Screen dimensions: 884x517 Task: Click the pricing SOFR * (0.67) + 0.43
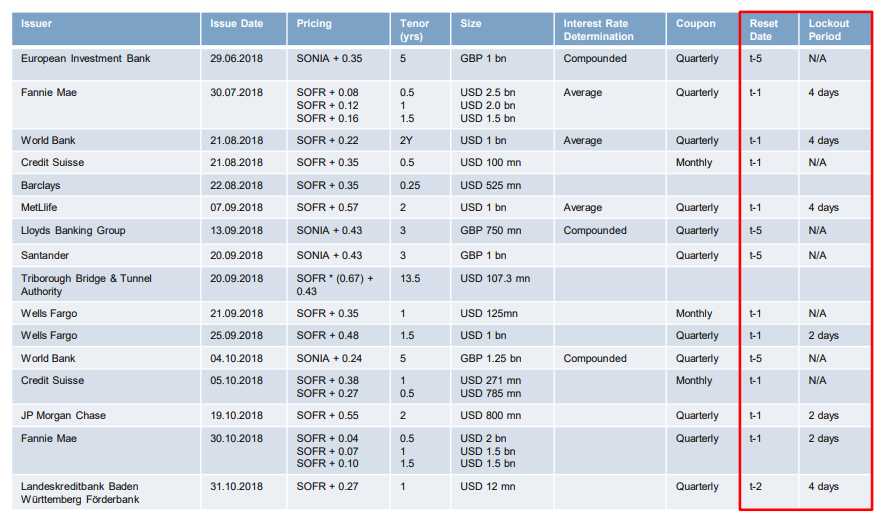335,285
